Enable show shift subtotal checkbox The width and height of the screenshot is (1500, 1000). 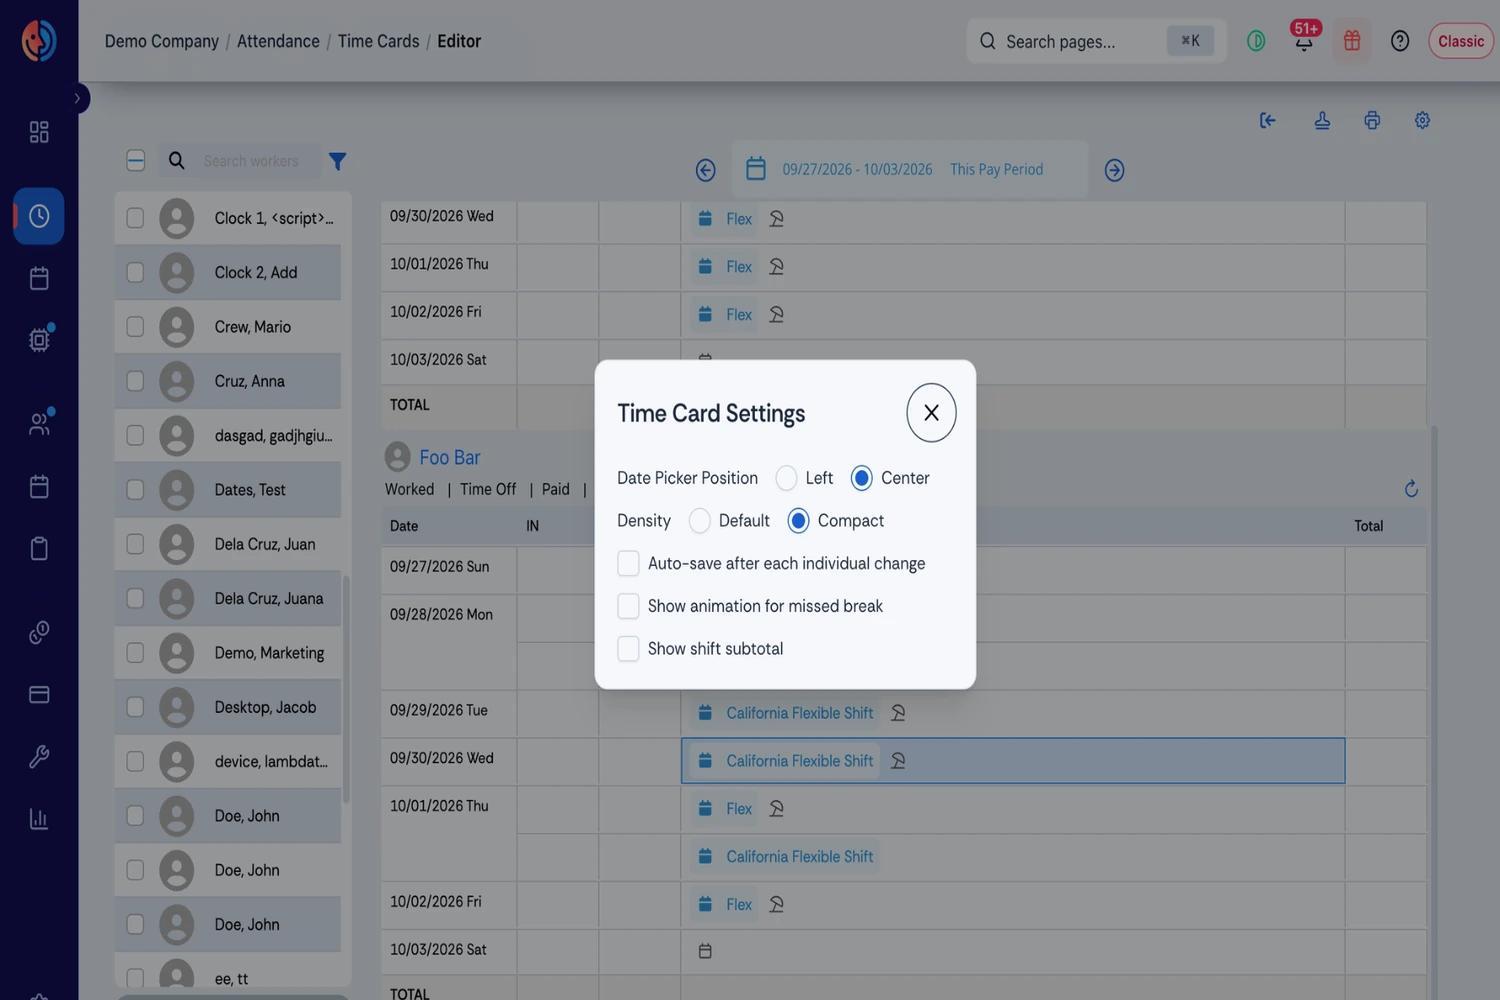tap(628, 649)
